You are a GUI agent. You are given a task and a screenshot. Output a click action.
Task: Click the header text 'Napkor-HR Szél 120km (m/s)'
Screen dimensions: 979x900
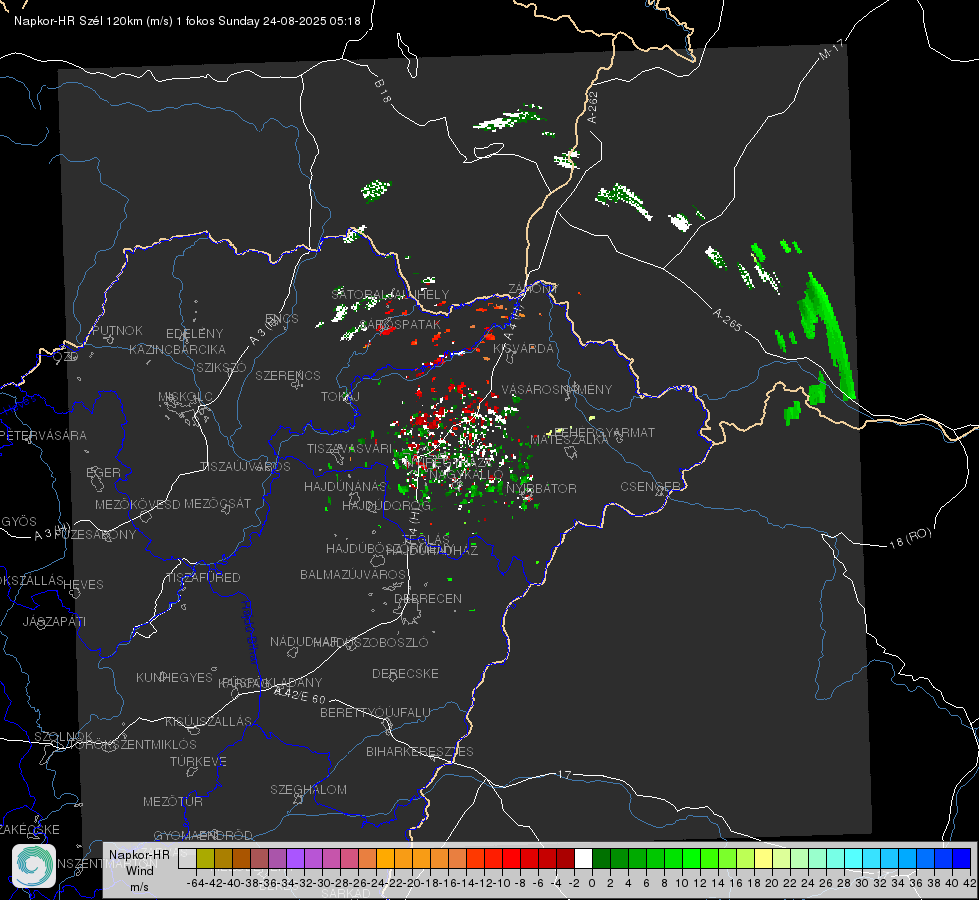[93, 21]
